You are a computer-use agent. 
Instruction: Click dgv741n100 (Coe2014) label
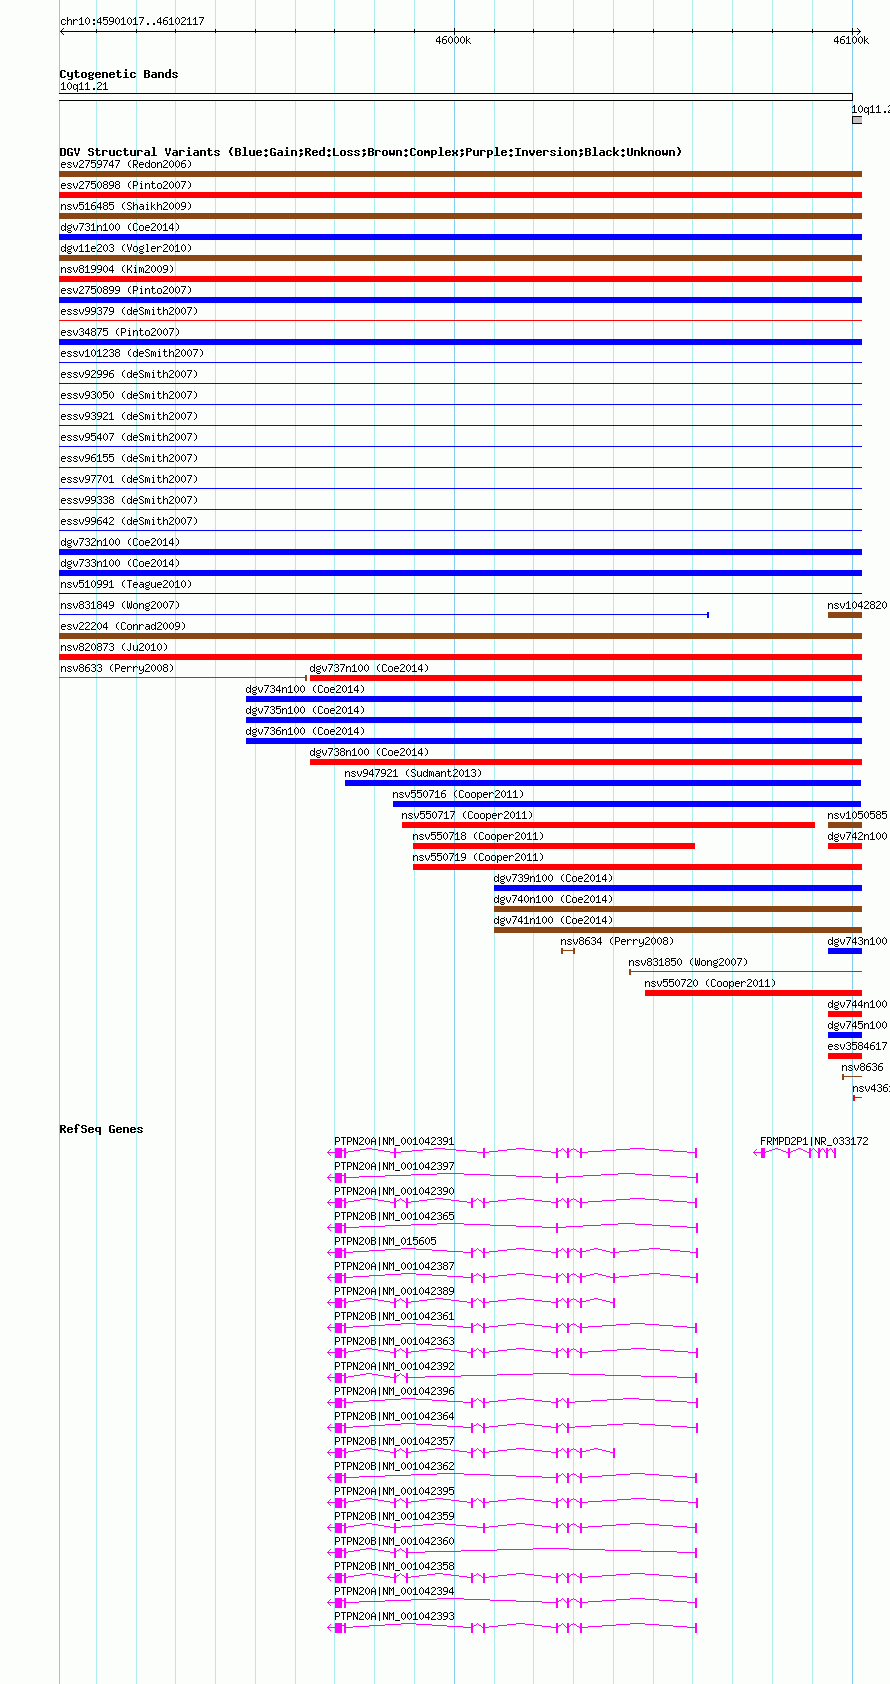pyautogui.click(x=553, y=920)
